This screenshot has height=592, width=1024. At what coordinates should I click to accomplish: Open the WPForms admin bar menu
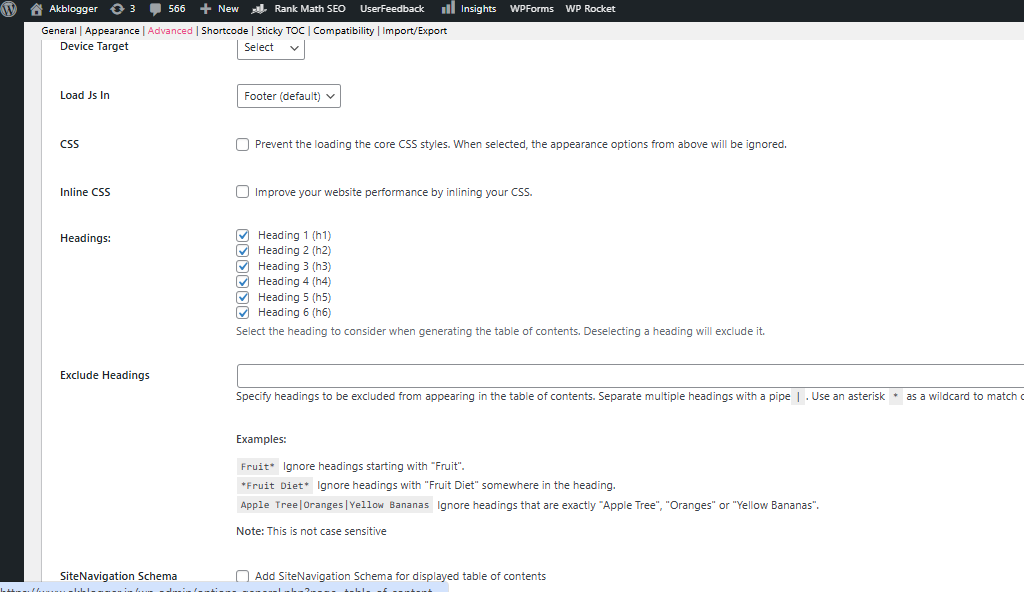(532, 9)
